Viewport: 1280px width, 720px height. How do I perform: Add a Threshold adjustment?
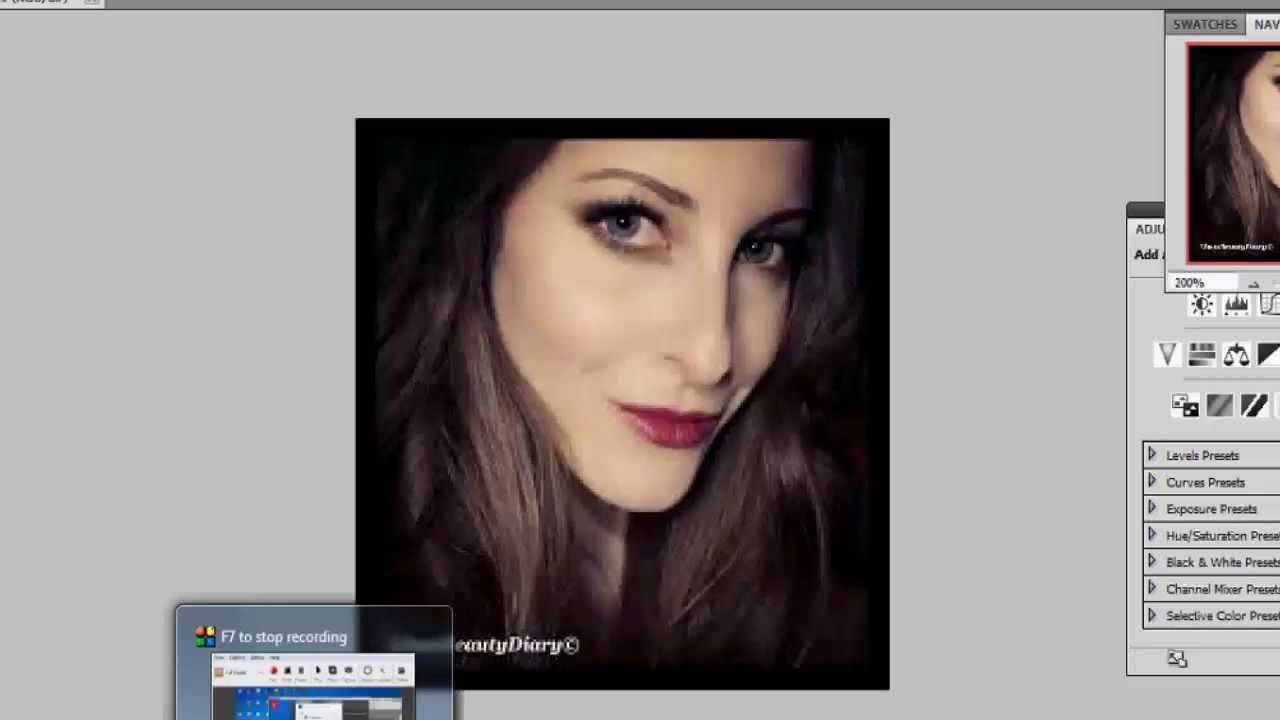(1253, 405)
